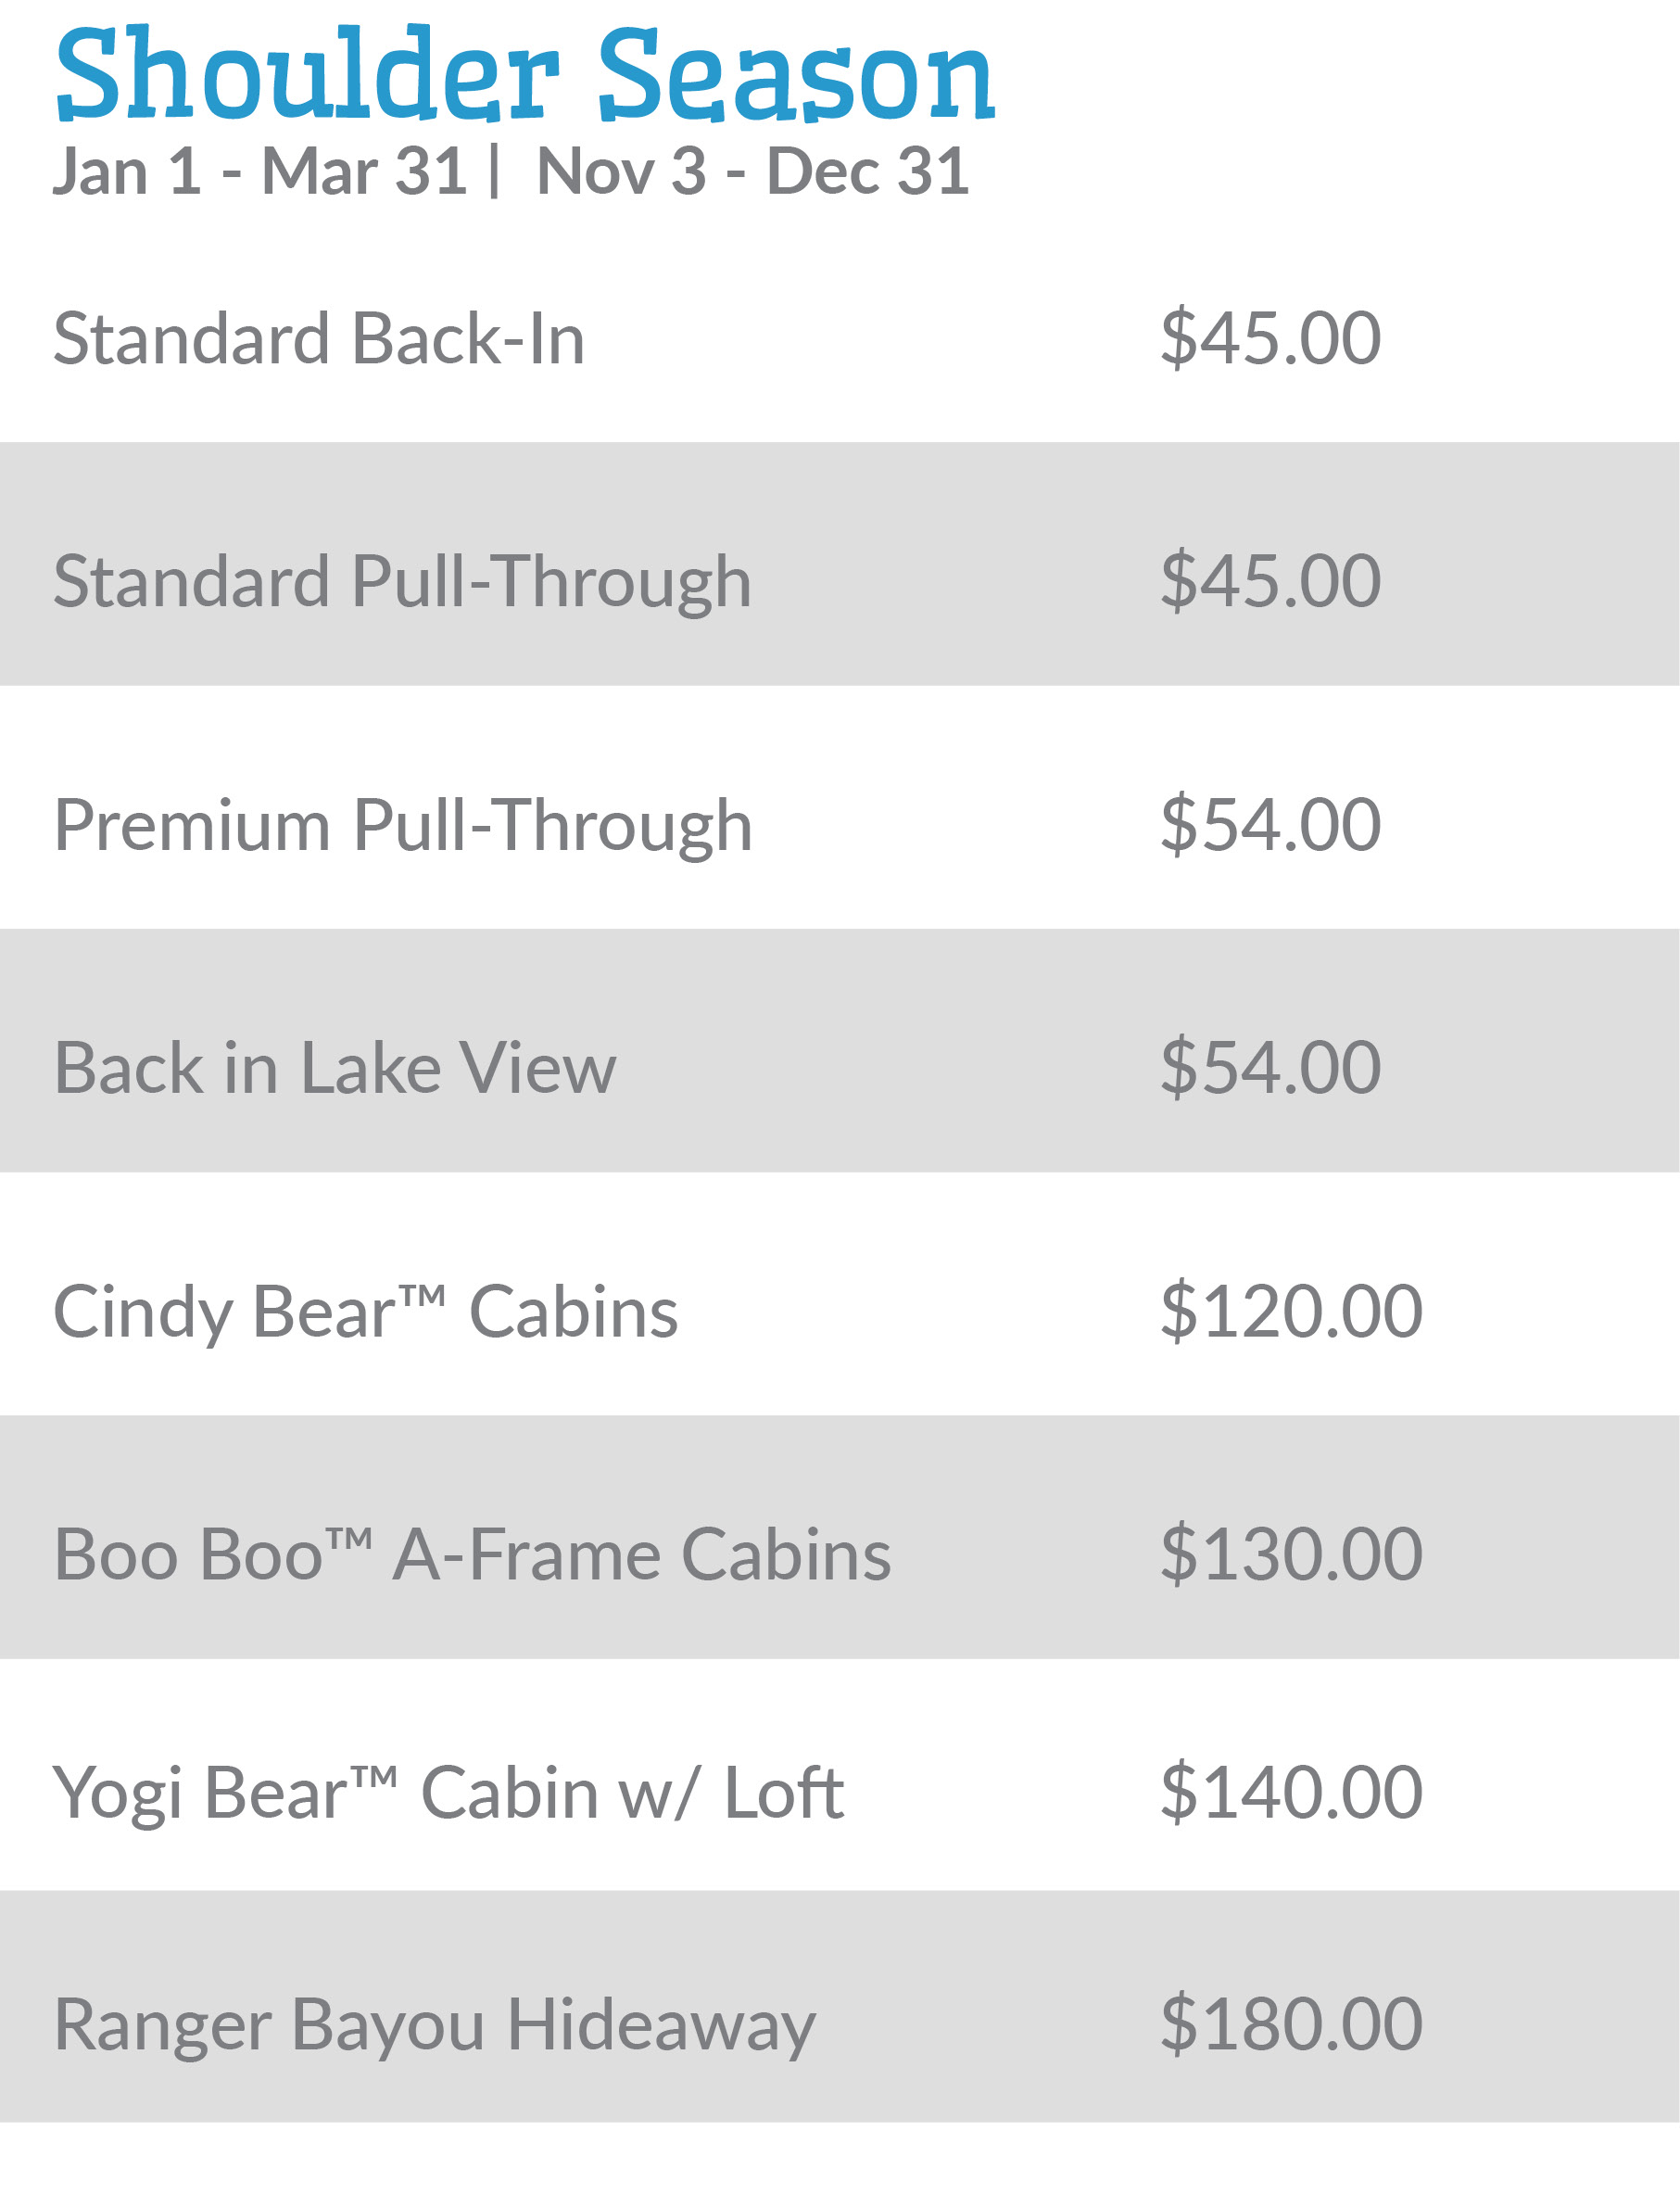Select the Premium Pull-Through label
Image resolution: width=1680 pixels, height=2194 pixels.
[402, 826]
